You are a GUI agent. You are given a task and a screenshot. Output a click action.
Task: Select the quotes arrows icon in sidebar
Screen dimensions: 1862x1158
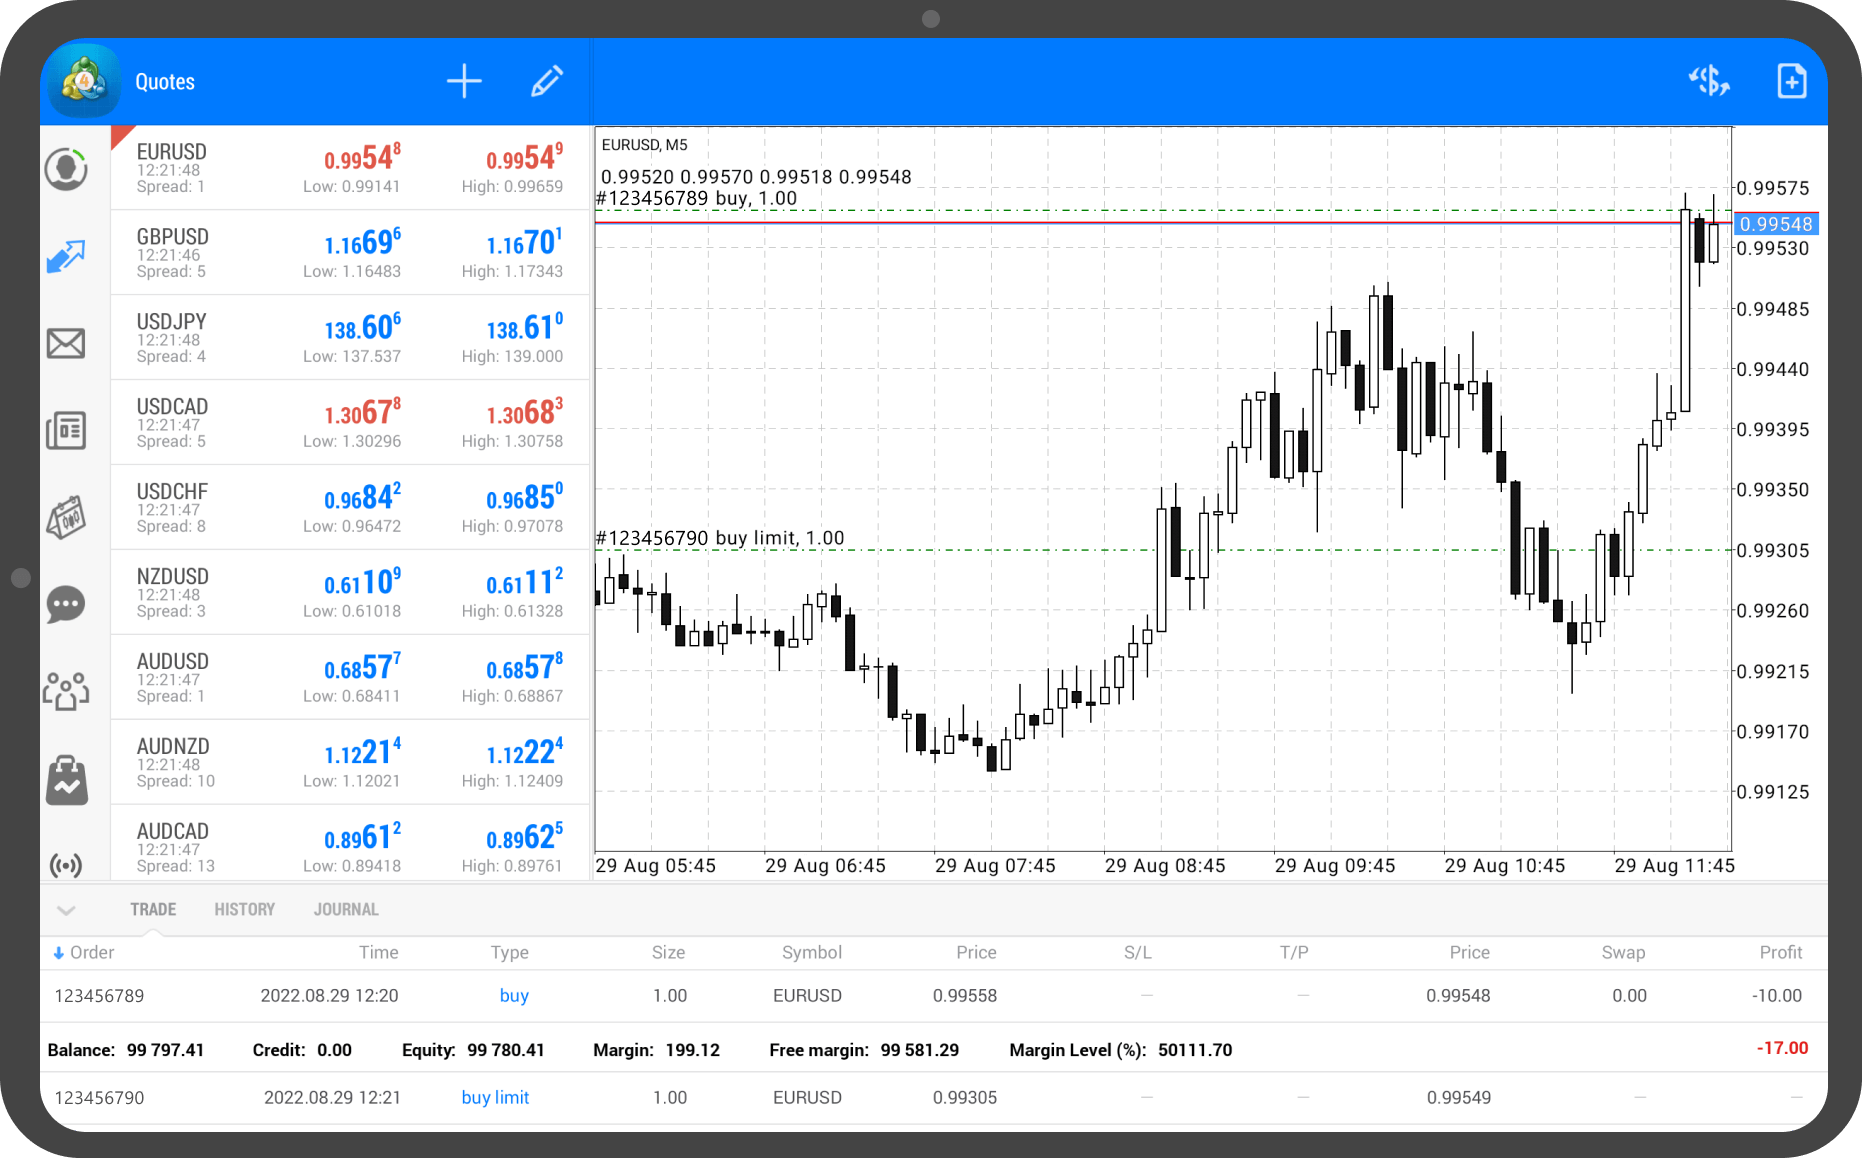coord(66,257)
